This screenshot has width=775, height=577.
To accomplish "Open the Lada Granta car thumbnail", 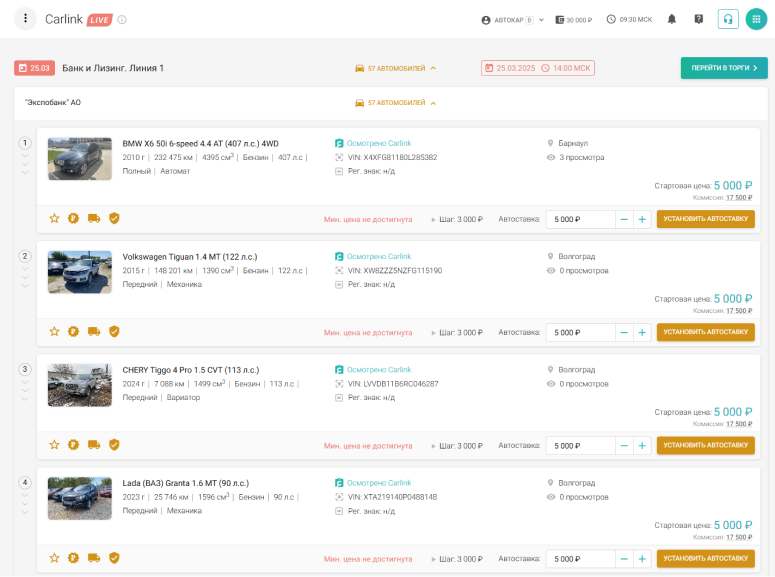I will pos(80,498).
